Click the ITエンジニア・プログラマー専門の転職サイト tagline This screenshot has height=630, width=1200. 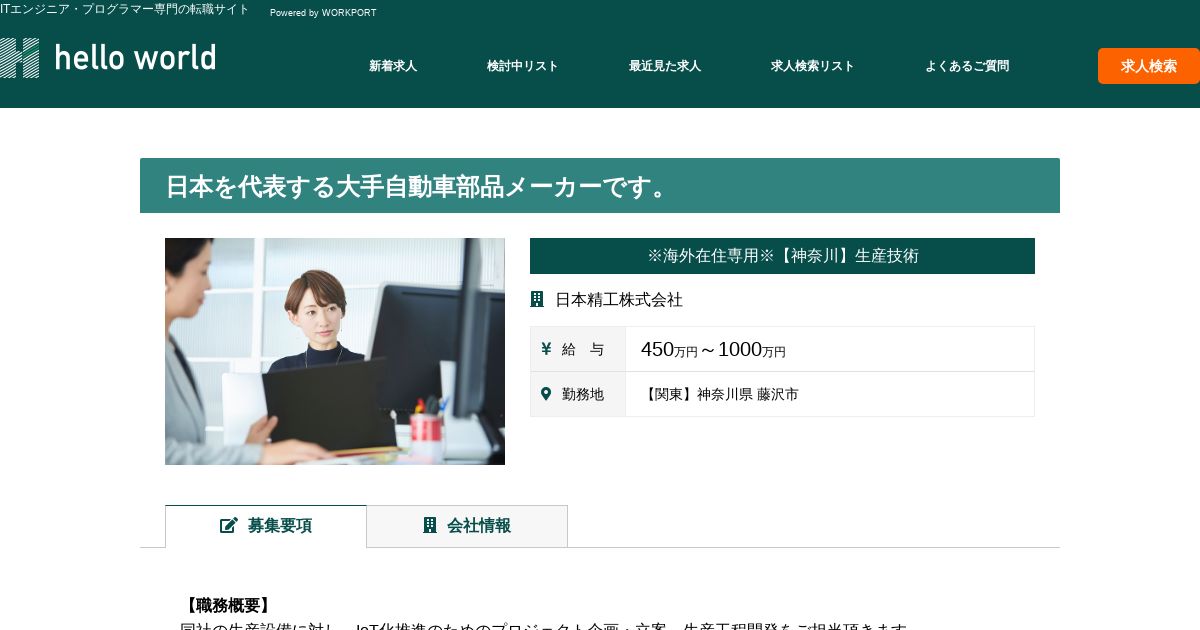(125, 10)
